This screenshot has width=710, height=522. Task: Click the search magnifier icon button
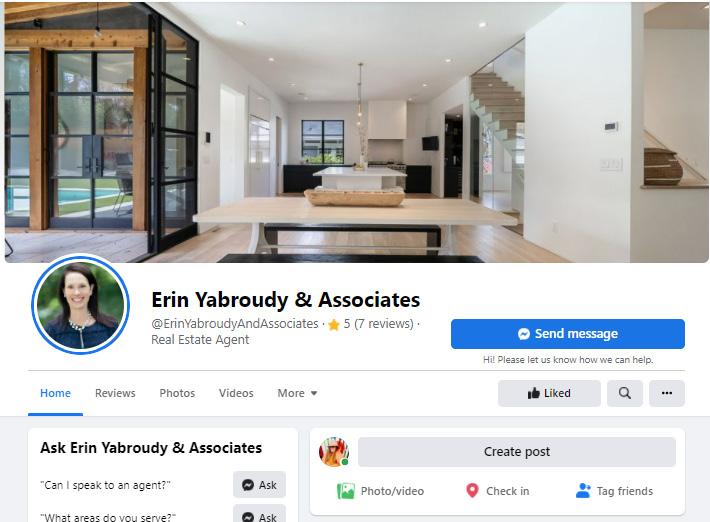624,393
